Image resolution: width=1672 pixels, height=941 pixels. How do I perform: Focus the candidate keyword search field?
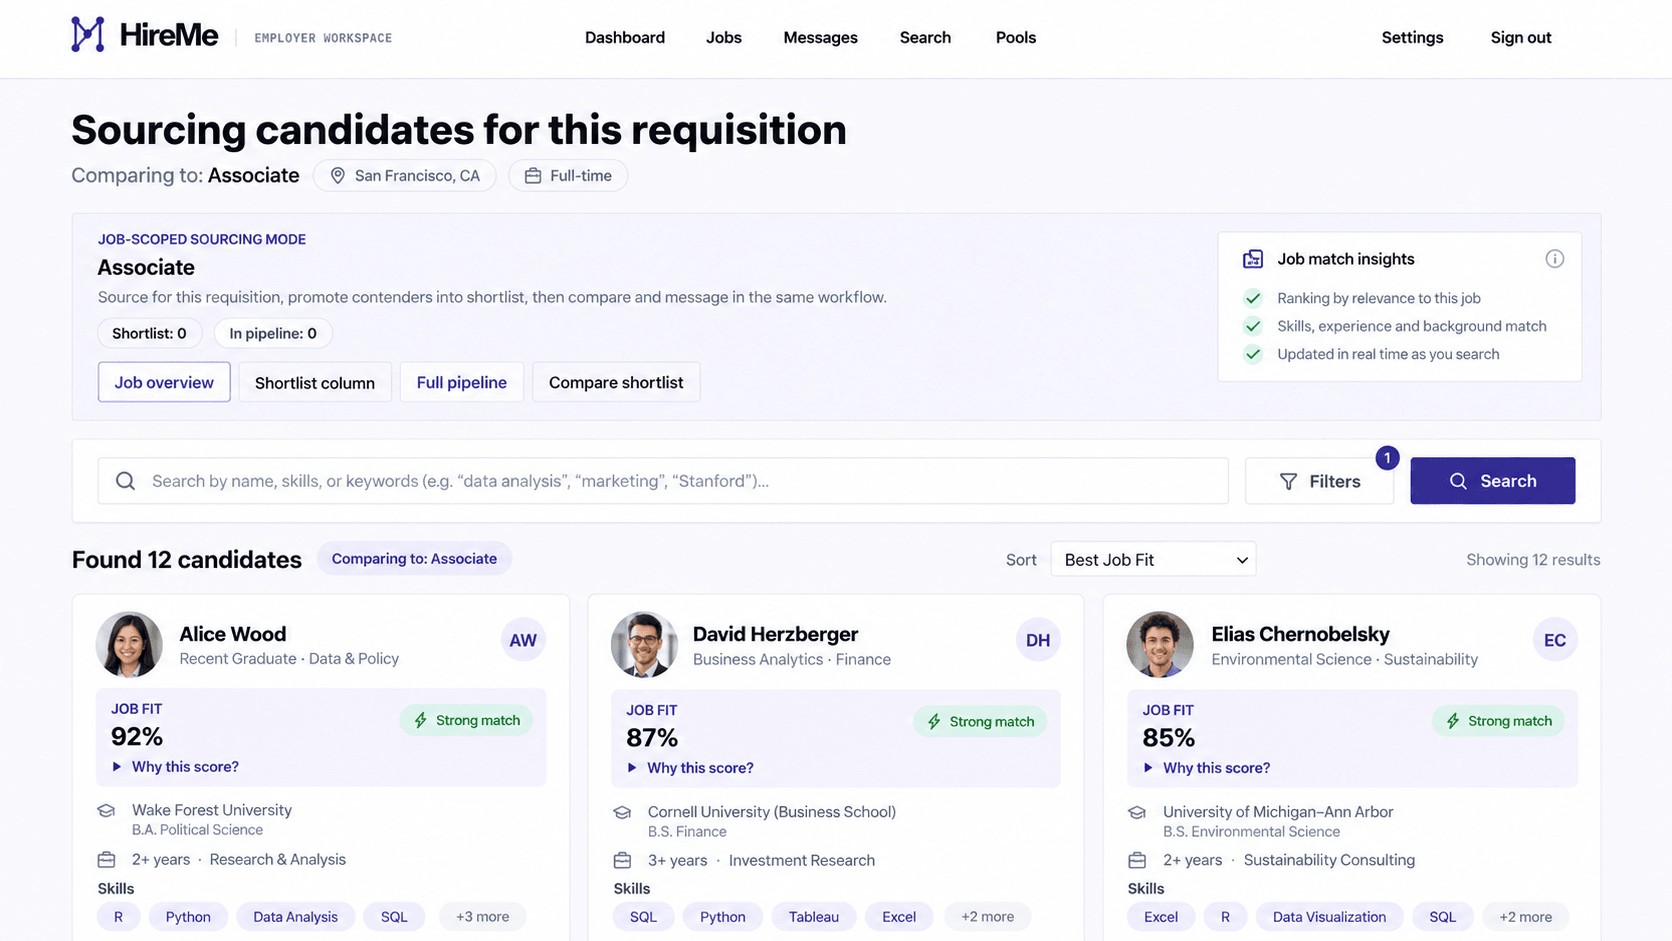click(663, 481)
